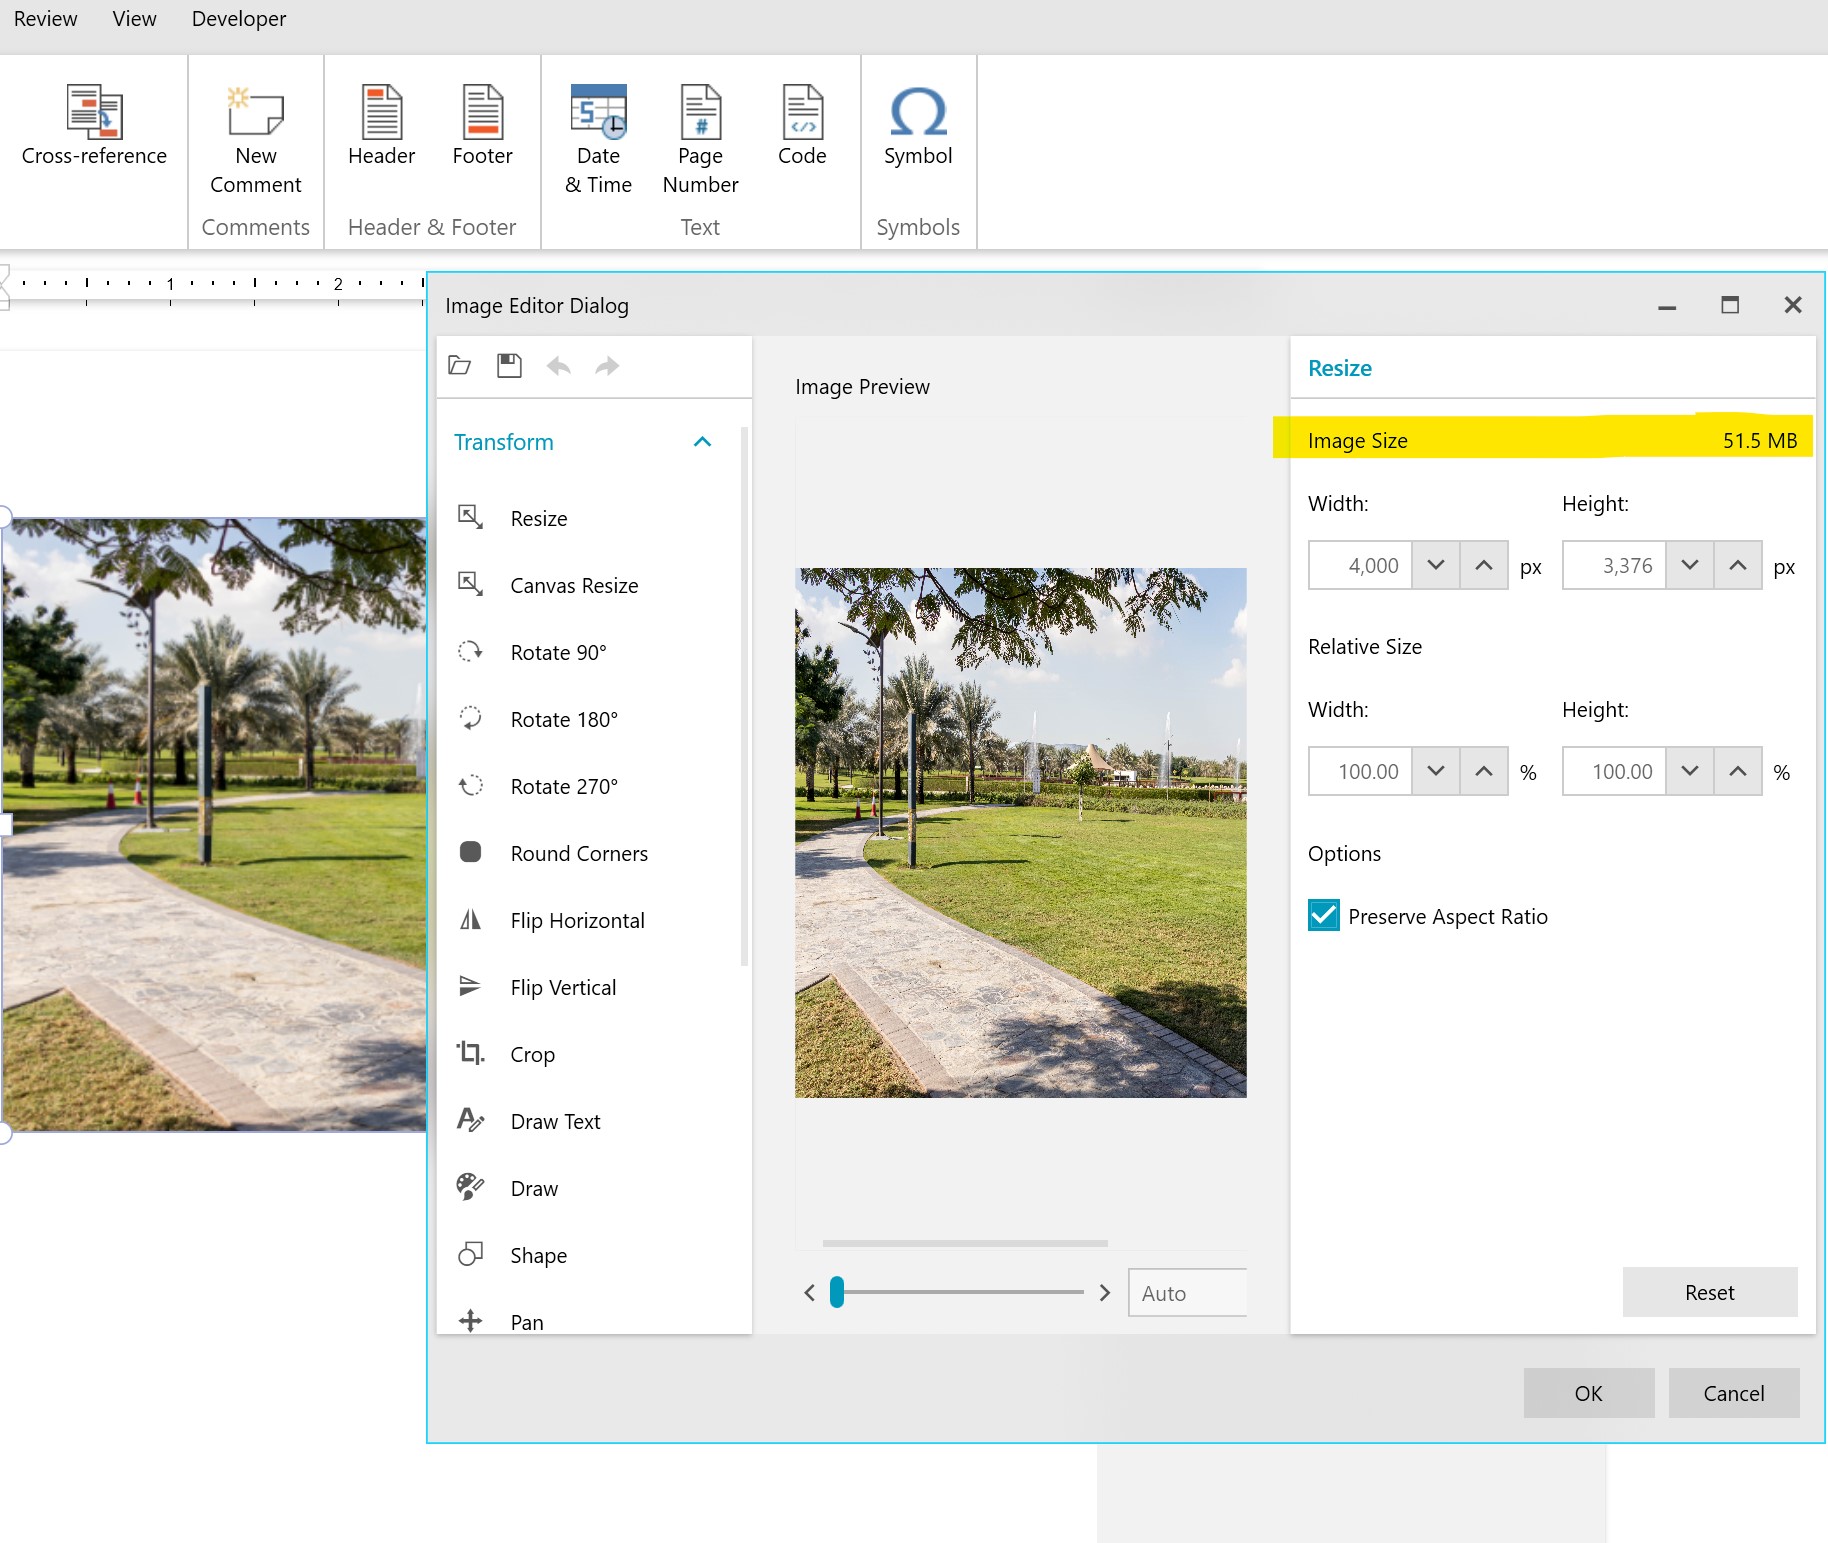The width and height of the screenshot is (1828, 1543).
Task: Click the Auto zoom input field
Action: 1186,1293
